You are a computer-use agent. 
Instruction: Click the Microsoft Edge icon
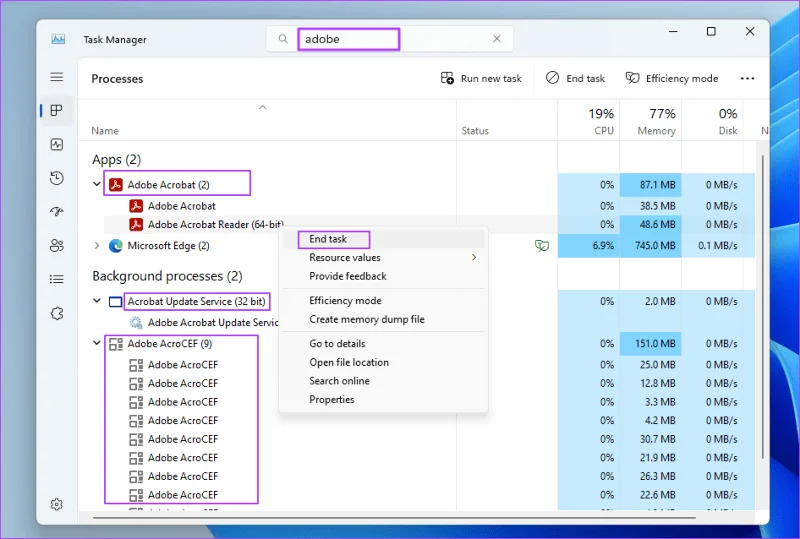click(x=116, y=246)
